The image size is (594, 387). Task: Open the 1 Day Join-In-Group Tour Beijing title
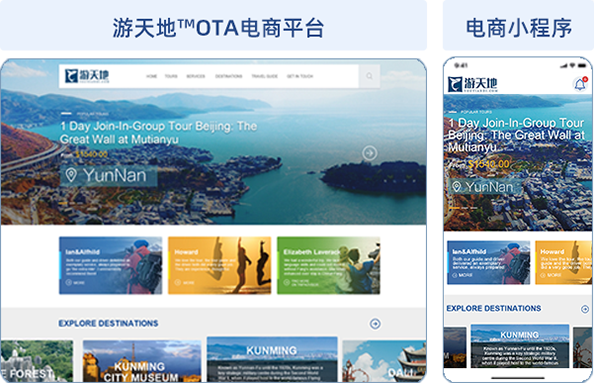(x=158, y=133)
